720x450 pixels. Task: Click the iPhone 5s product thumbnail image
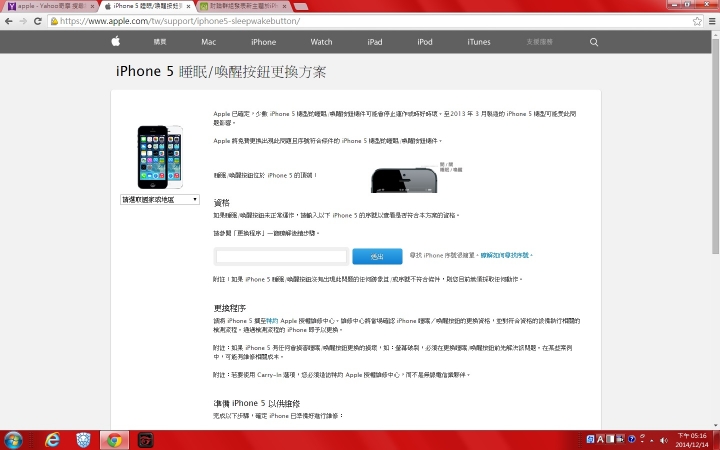160,157
